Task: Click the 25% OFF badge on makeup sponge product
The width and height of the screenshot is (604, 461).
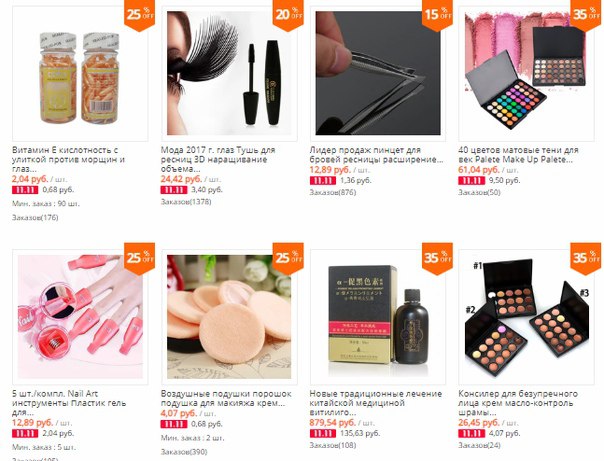Action: pyautogui.click(x=288, y=258)
